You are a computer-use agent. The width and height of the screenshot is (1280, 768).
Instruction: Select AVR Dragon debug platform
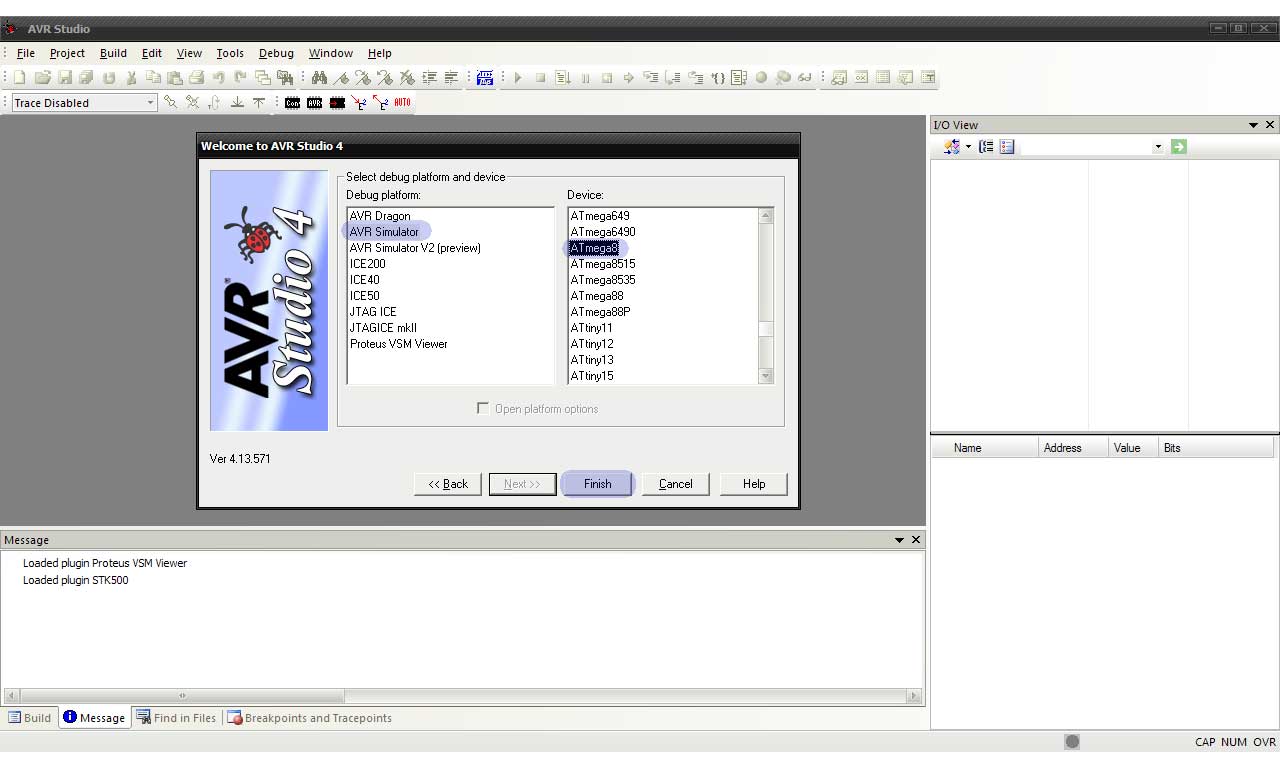point(380,216)
